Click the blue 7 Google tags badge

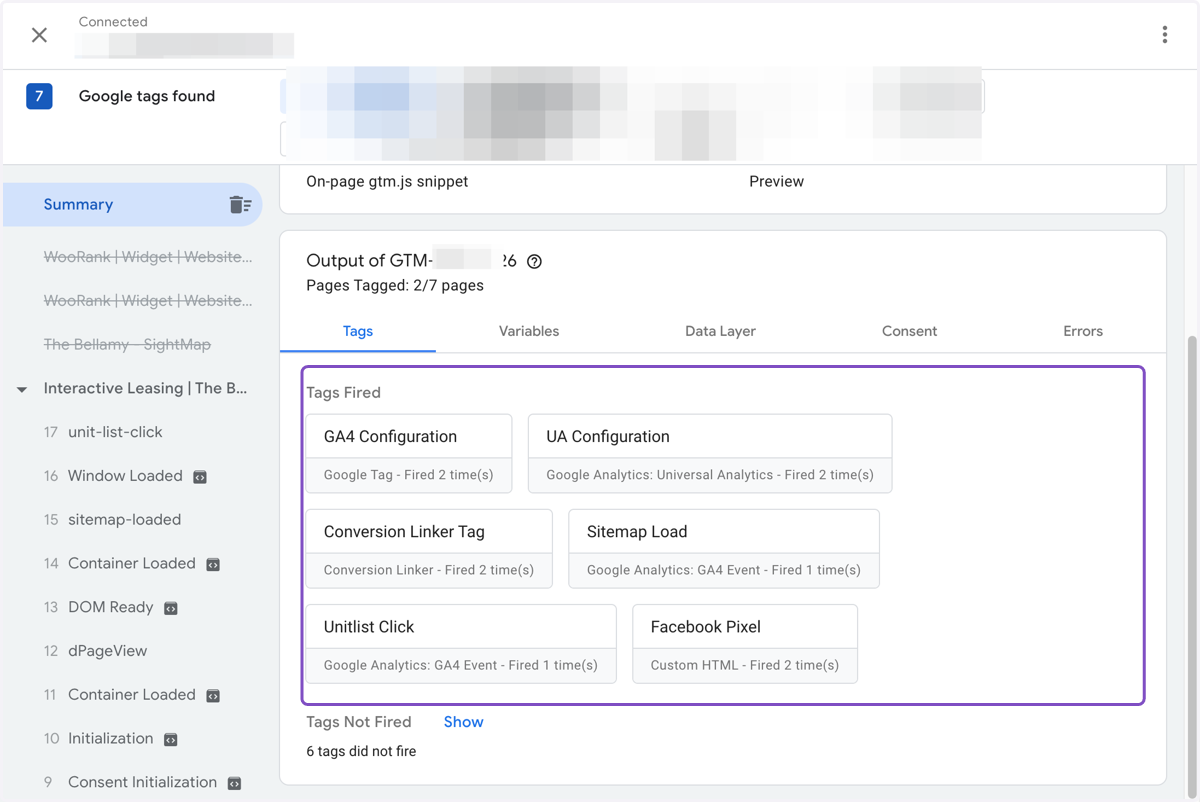click(x=39, y=96)
